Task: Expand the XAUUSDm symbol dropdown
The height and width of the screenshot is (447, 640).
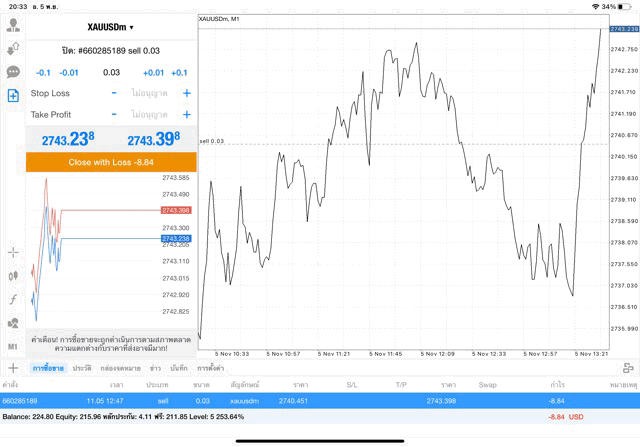Action: click(x=110, y=27)
